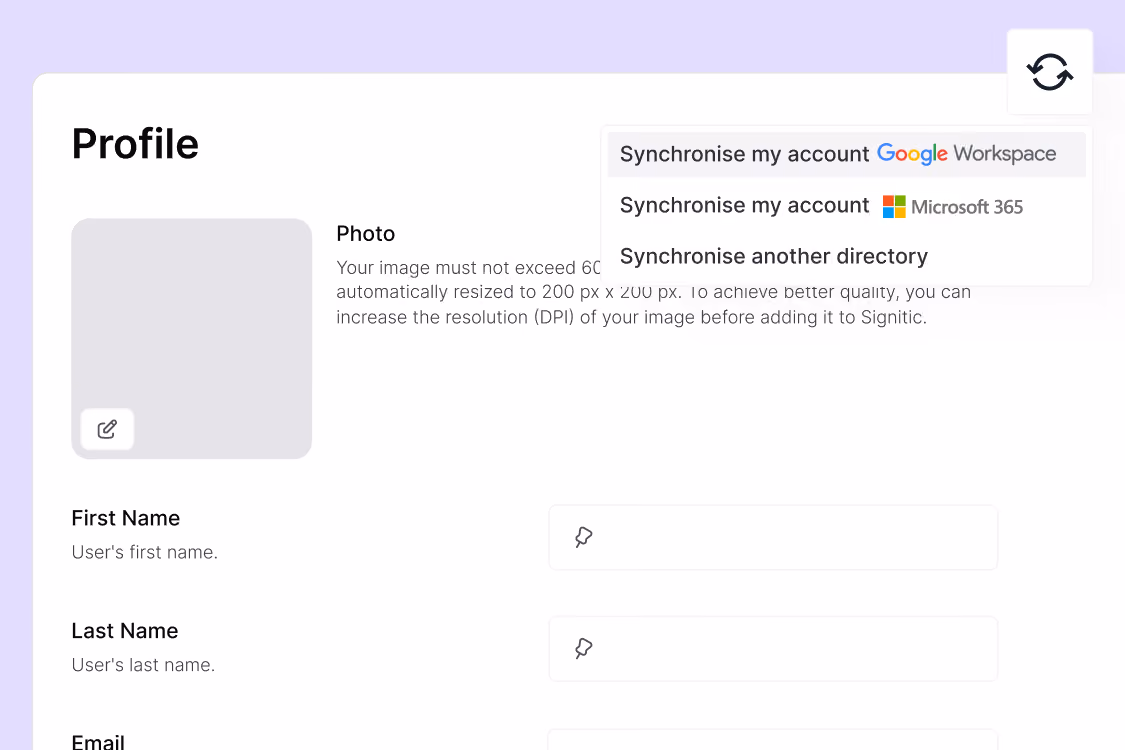
Task: Click the pin icon in First Name field
Action: (583, 537)
